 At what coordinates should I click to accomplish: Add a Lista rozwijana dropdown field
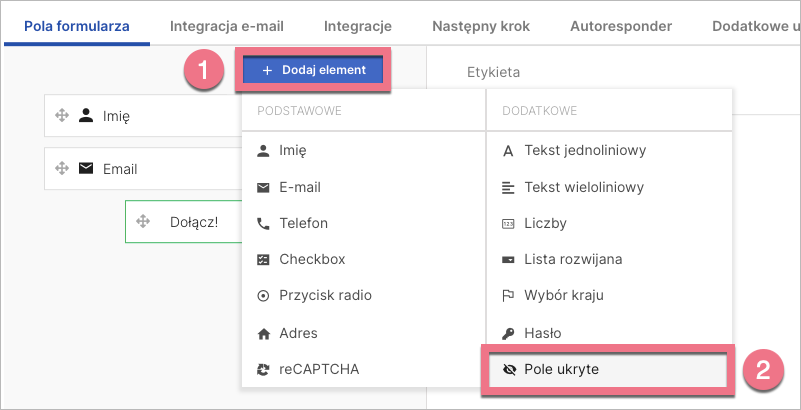573,259
